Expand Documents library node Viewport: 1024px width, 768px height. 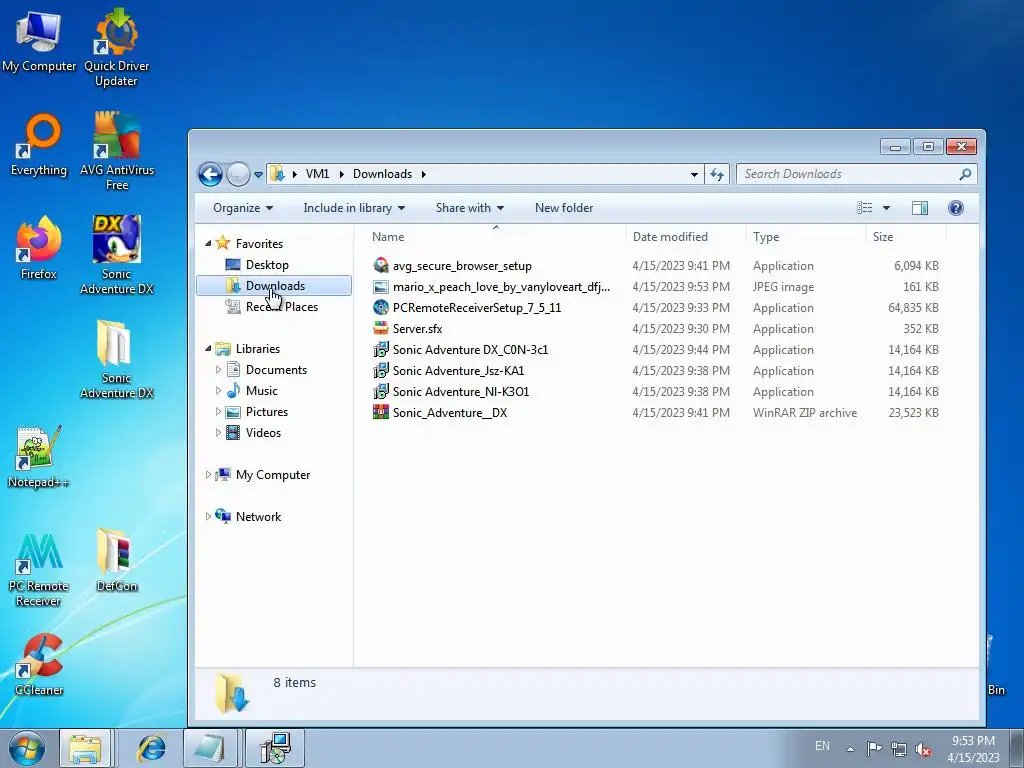[218, 370]
